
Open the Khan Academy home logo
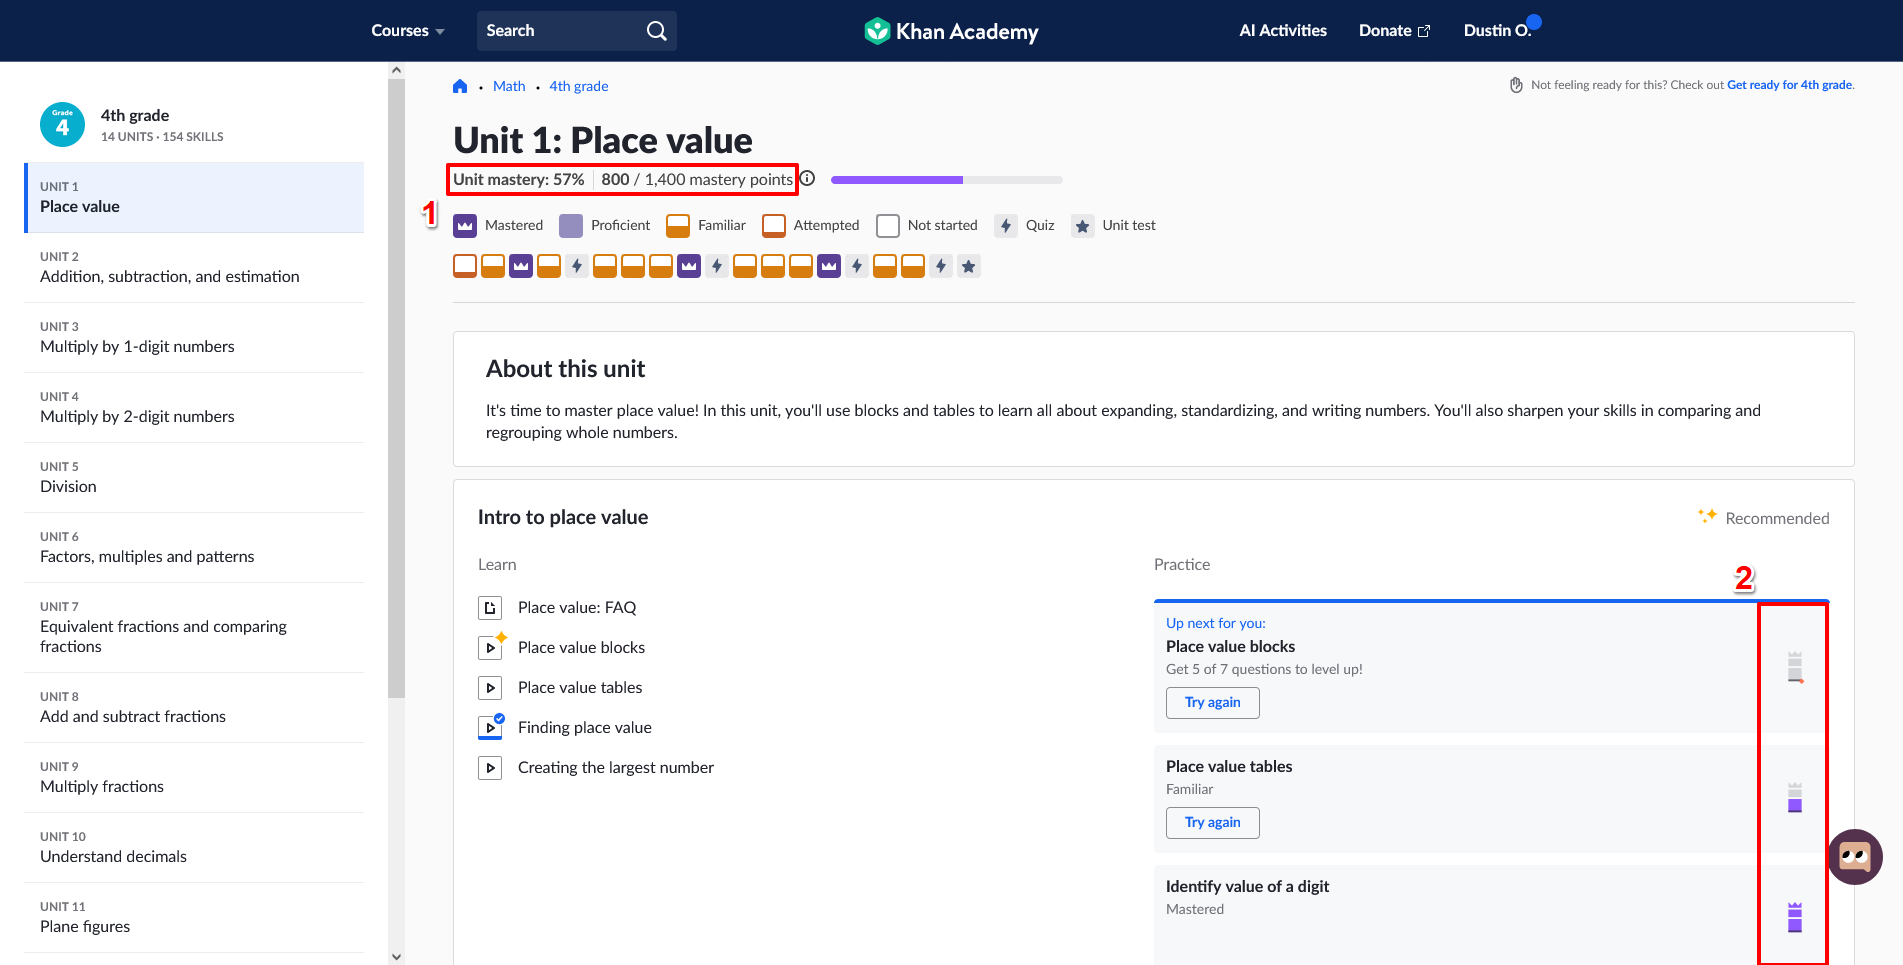pyautogui.click(x=951, y=31)
